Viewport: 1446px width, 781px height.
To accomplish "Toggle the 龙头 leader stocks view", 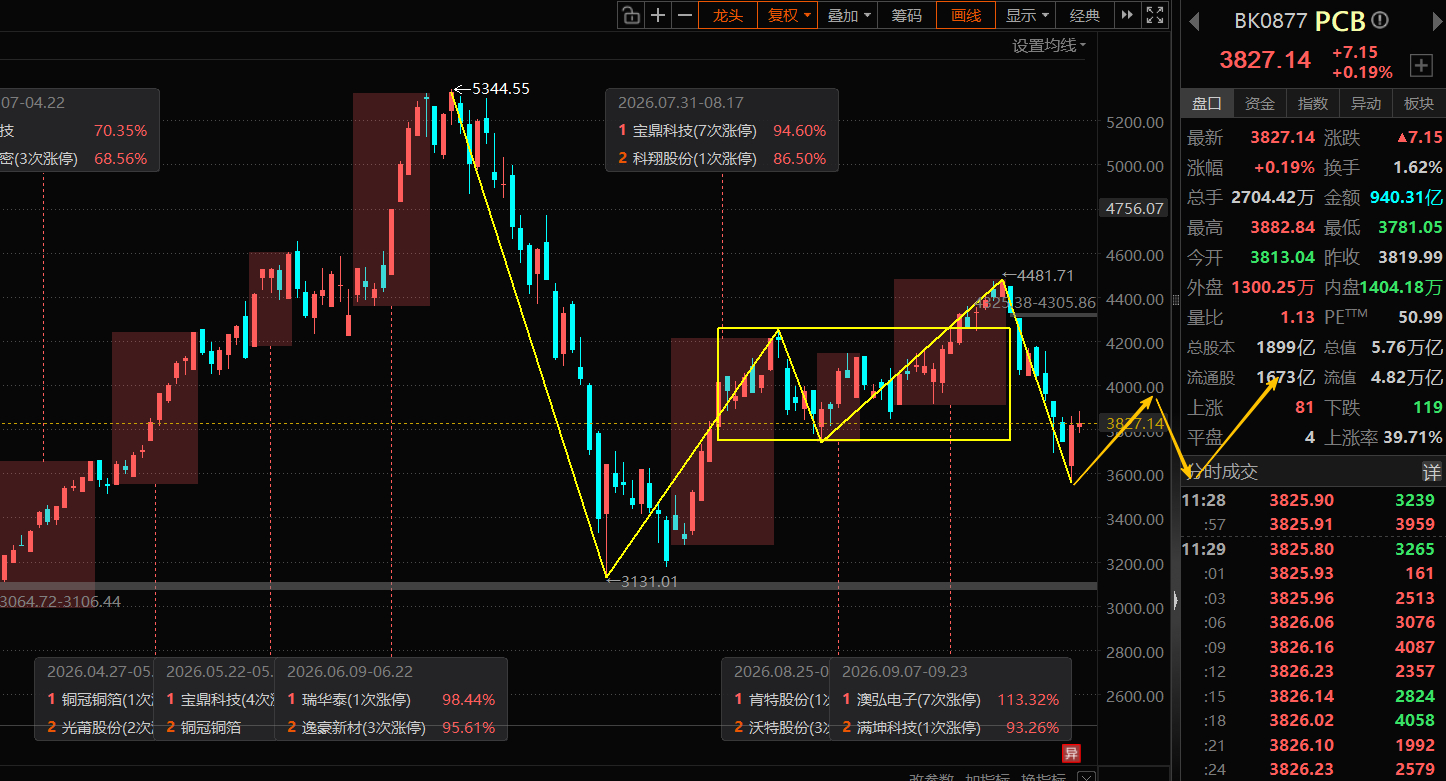I will tap(728, 15).
